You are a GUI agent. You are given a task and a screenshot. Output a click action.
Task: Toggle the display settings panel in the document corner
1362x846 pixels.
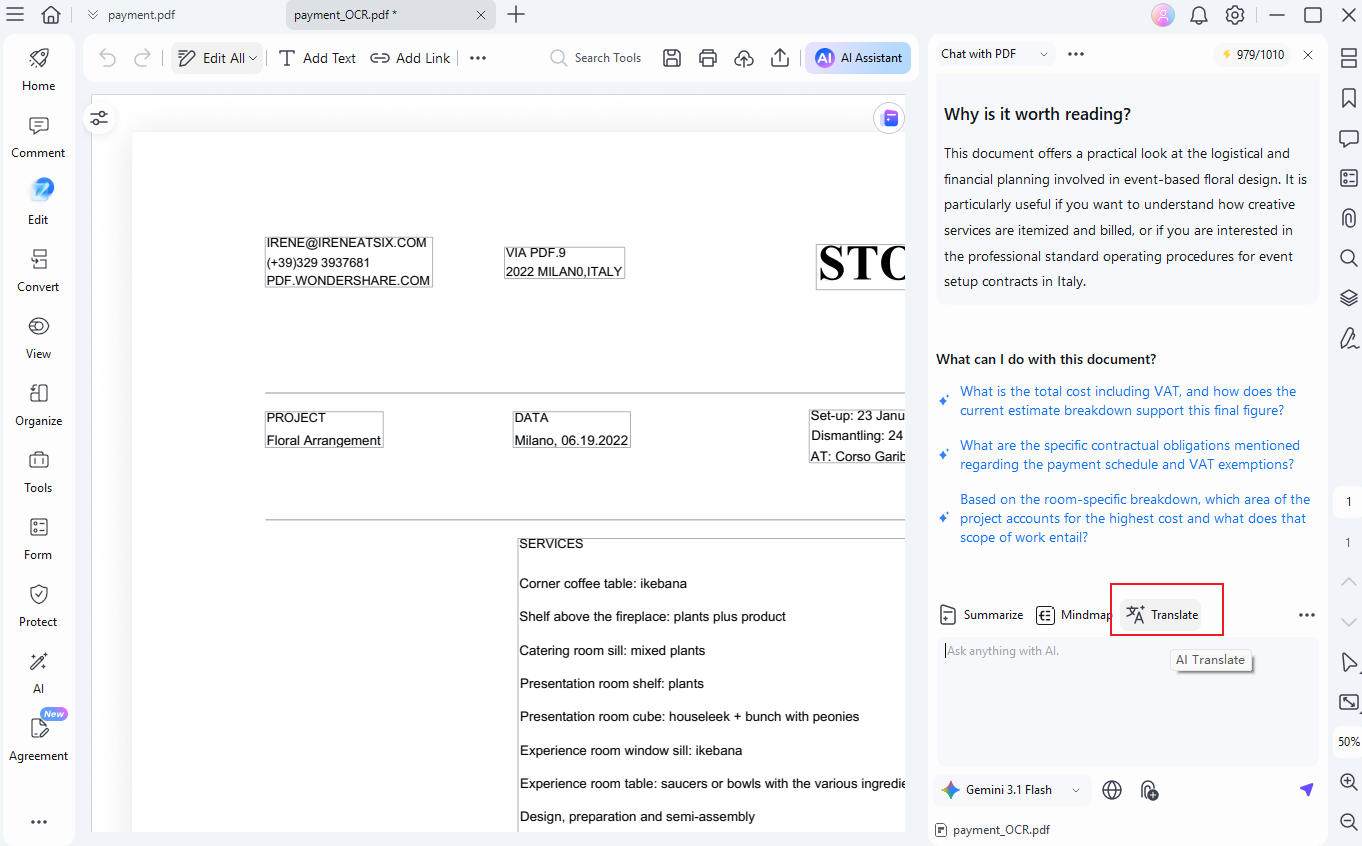(99, 119)
